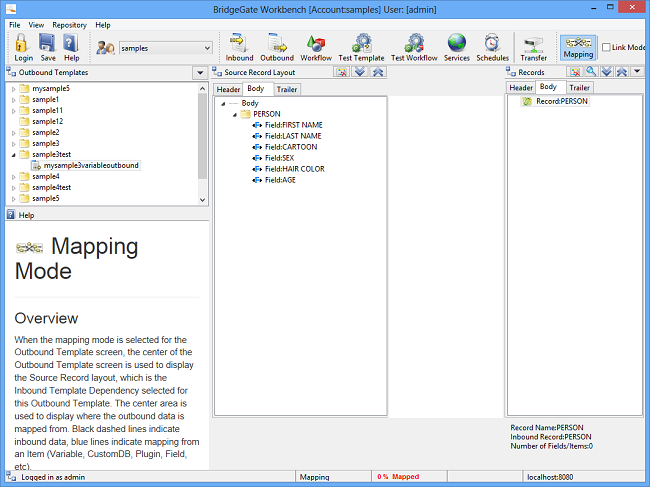
Task: Click the Test Workflow icon
Action: click(414, 43)
